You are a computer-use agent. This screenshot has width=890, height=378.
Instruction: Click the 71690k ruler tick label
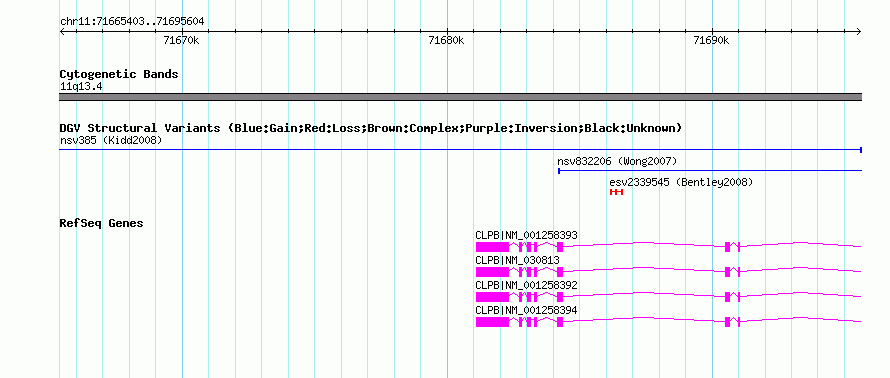[711, 40]
